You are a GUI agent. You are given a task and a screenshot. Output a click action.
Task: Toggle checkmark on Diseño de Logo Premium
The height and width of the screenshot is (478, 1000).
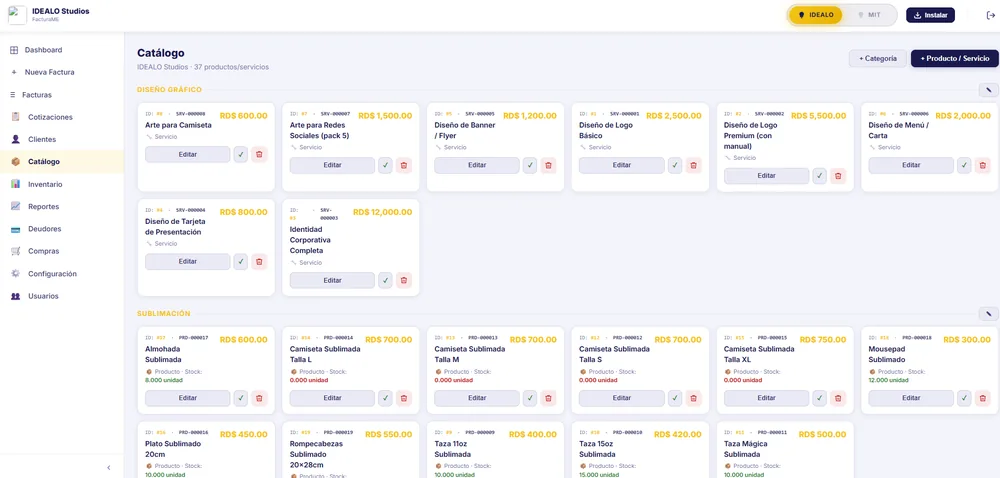pyautogui.click(x=820, y=176)
